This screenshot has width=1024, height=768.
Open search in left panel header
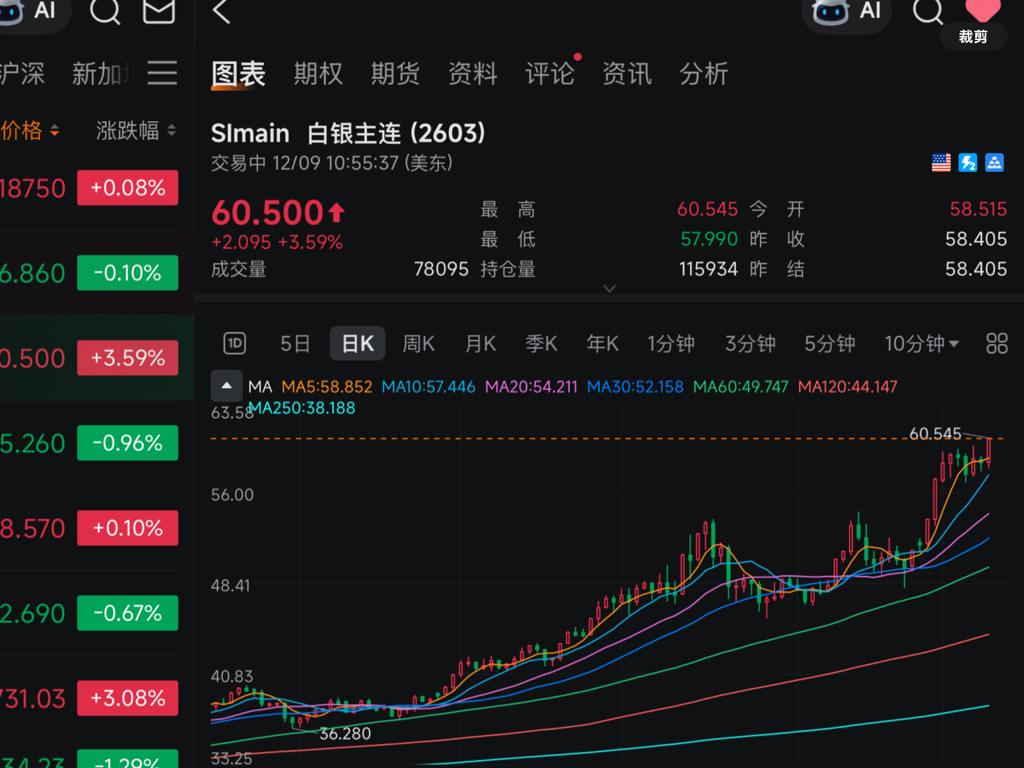[x=105, y=11]
